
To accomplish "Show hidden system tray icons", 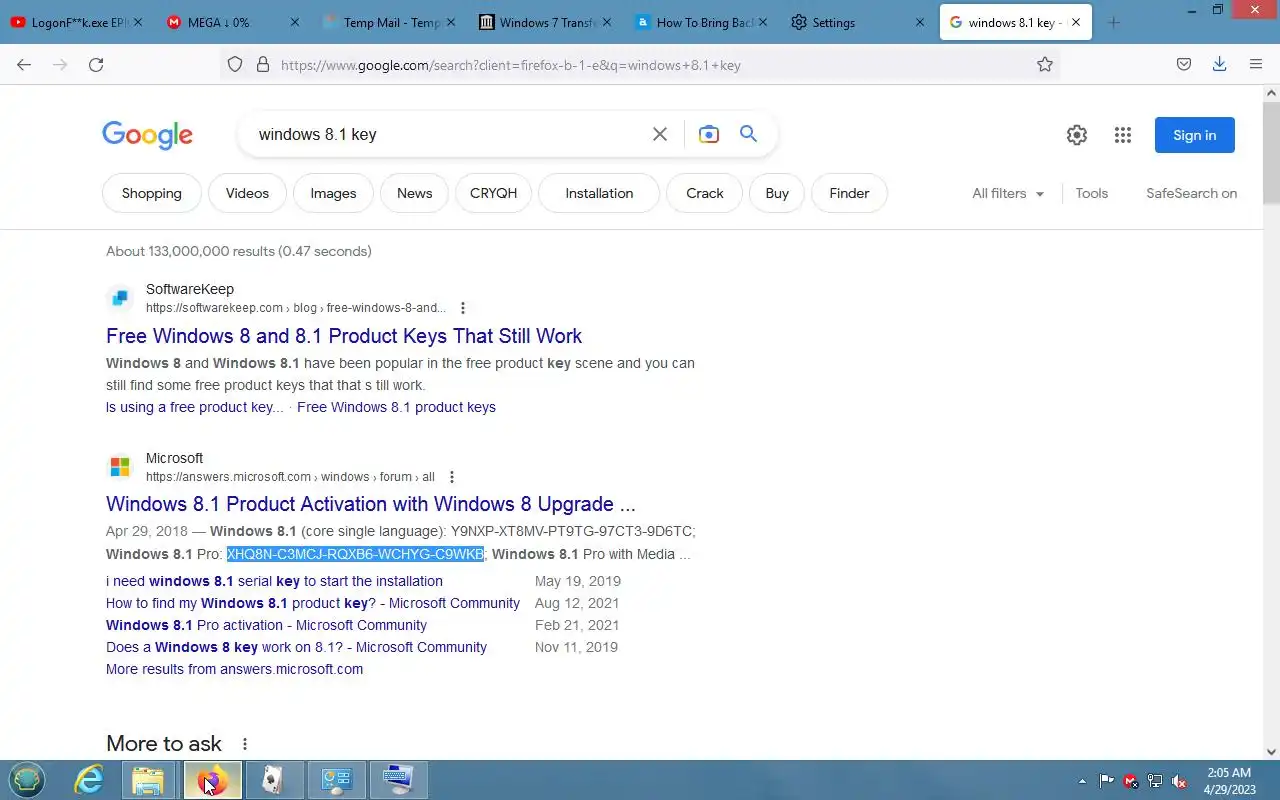I will tap(1082, 781).
